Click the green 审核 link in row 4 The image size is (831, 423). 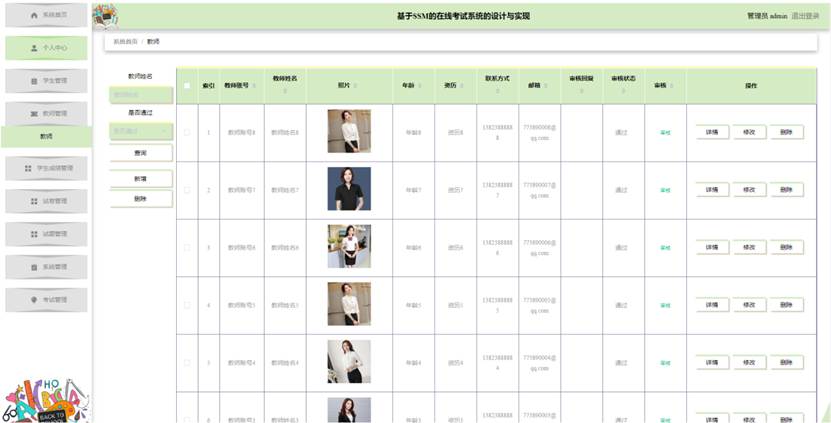point(665,305)
